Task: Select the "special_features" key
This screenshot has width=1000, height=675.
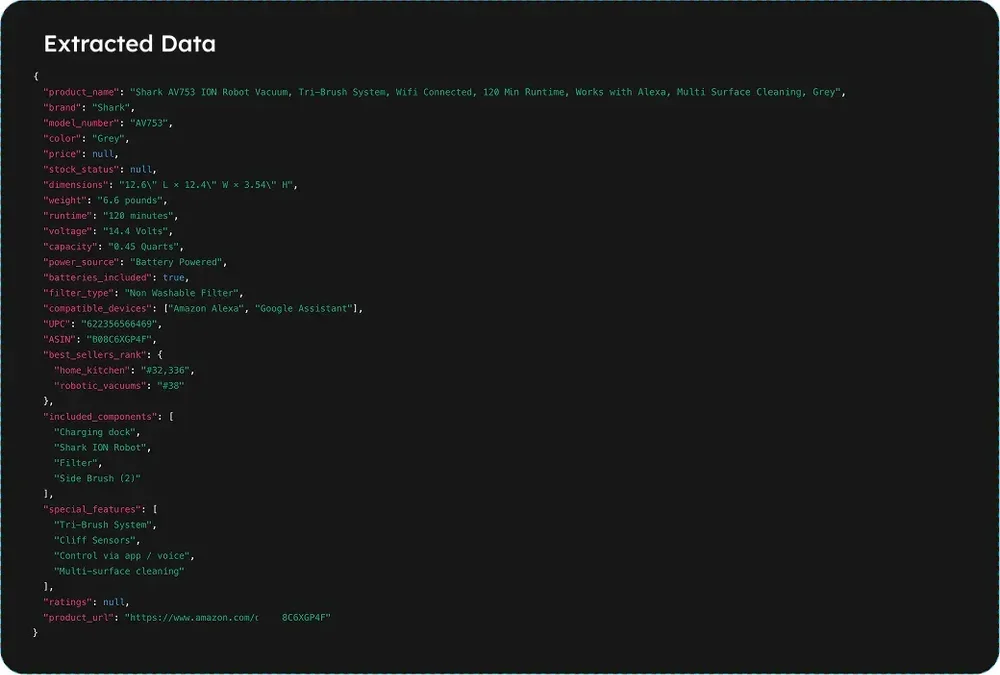Action: point(92,509)
